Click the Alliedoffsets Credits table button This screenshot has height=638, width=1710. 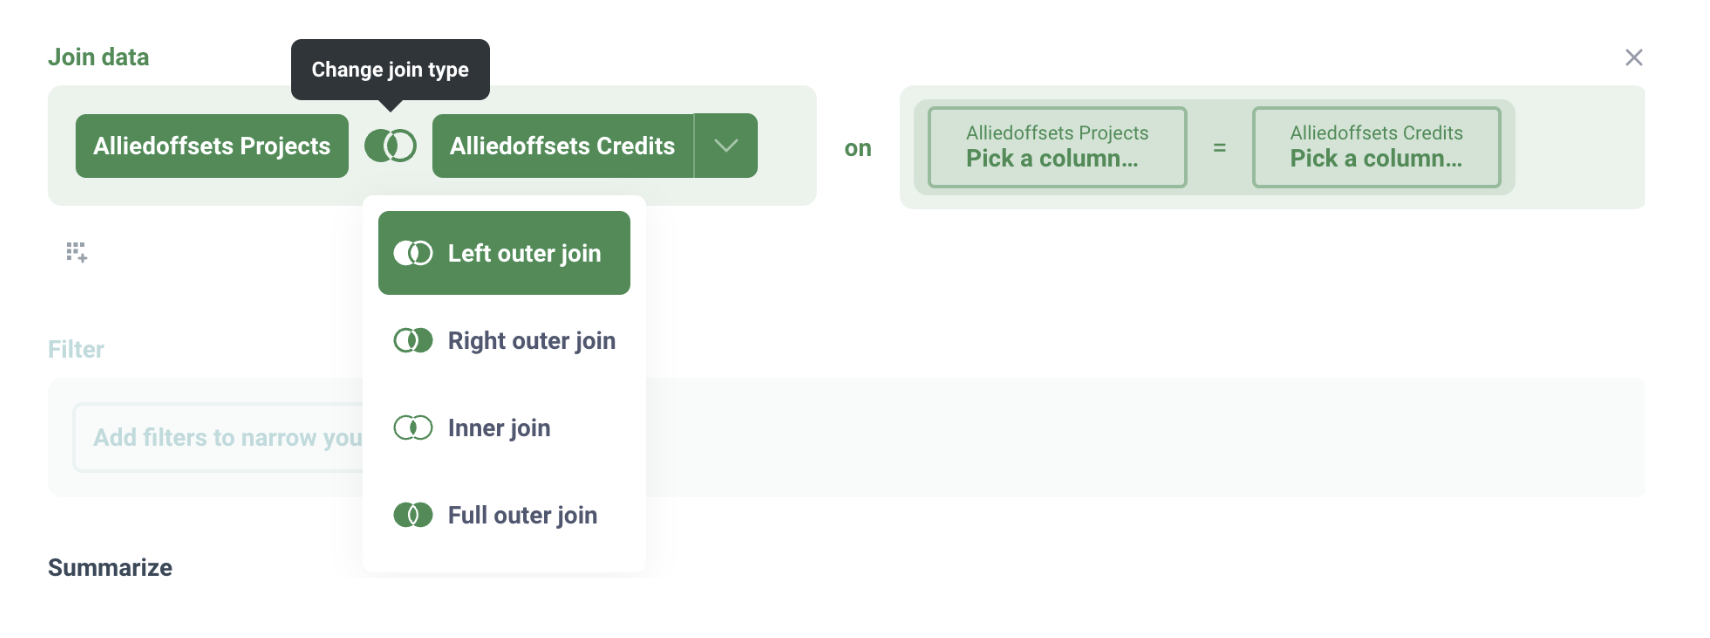click(x=562, y=145)
